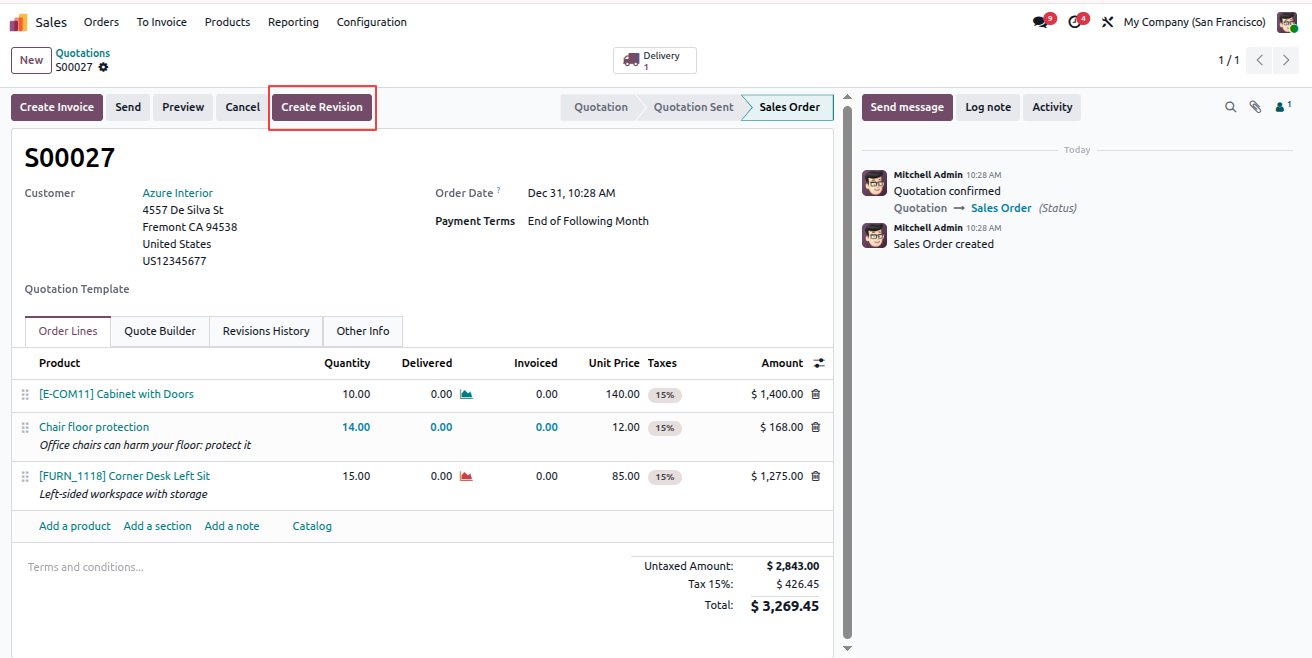Switch to the Revisions History tab
The image size is (1312, 658).
click(x=266, y=331)
